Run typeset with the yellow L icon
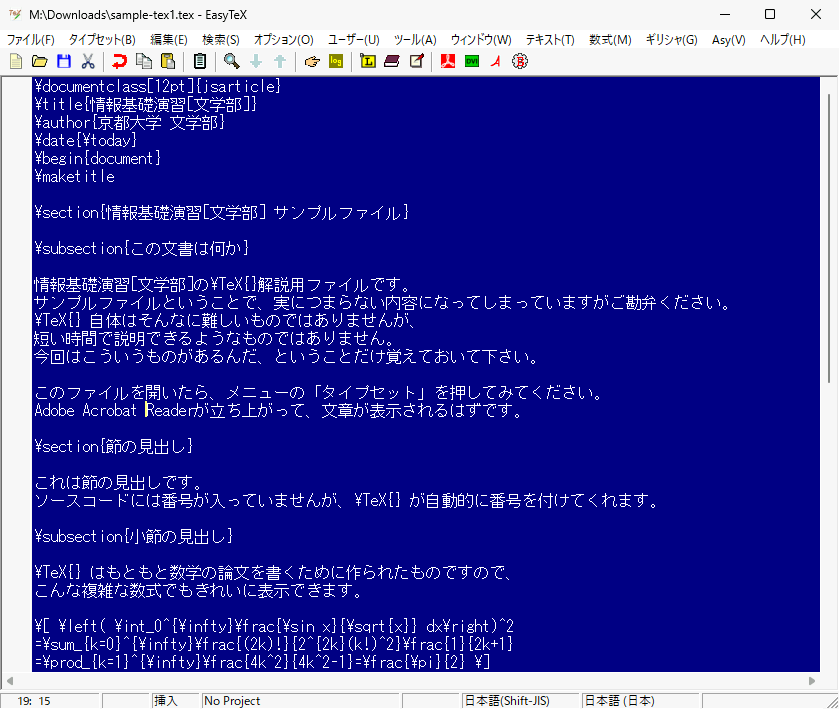The image size is (839, 709). pos(368,62)
